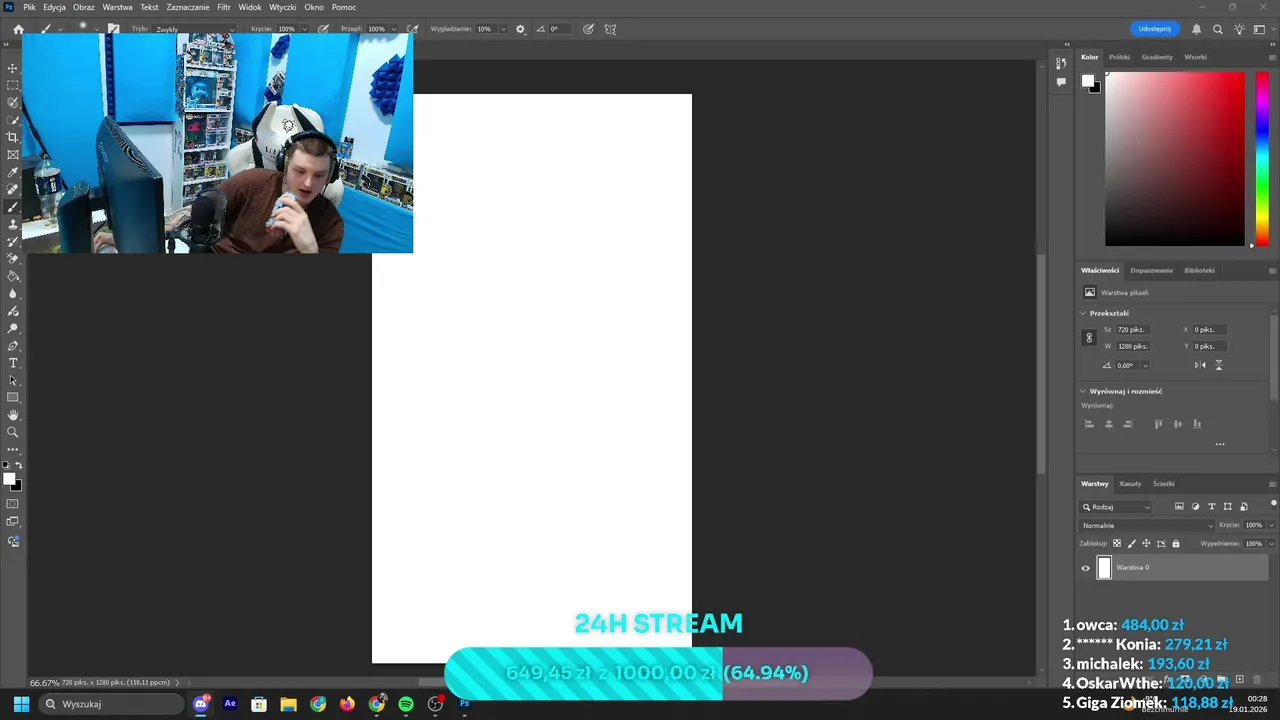The image size is (1280, 720).
Task: Open smoothing options gear icon
Action: pyautogui.click(x=520, y=29)
